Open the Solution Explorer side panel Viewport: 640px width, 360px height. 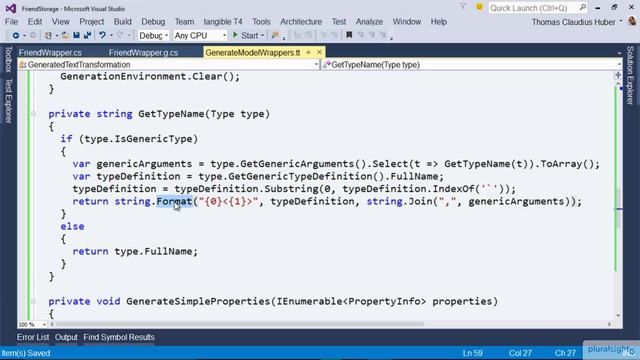631,76
